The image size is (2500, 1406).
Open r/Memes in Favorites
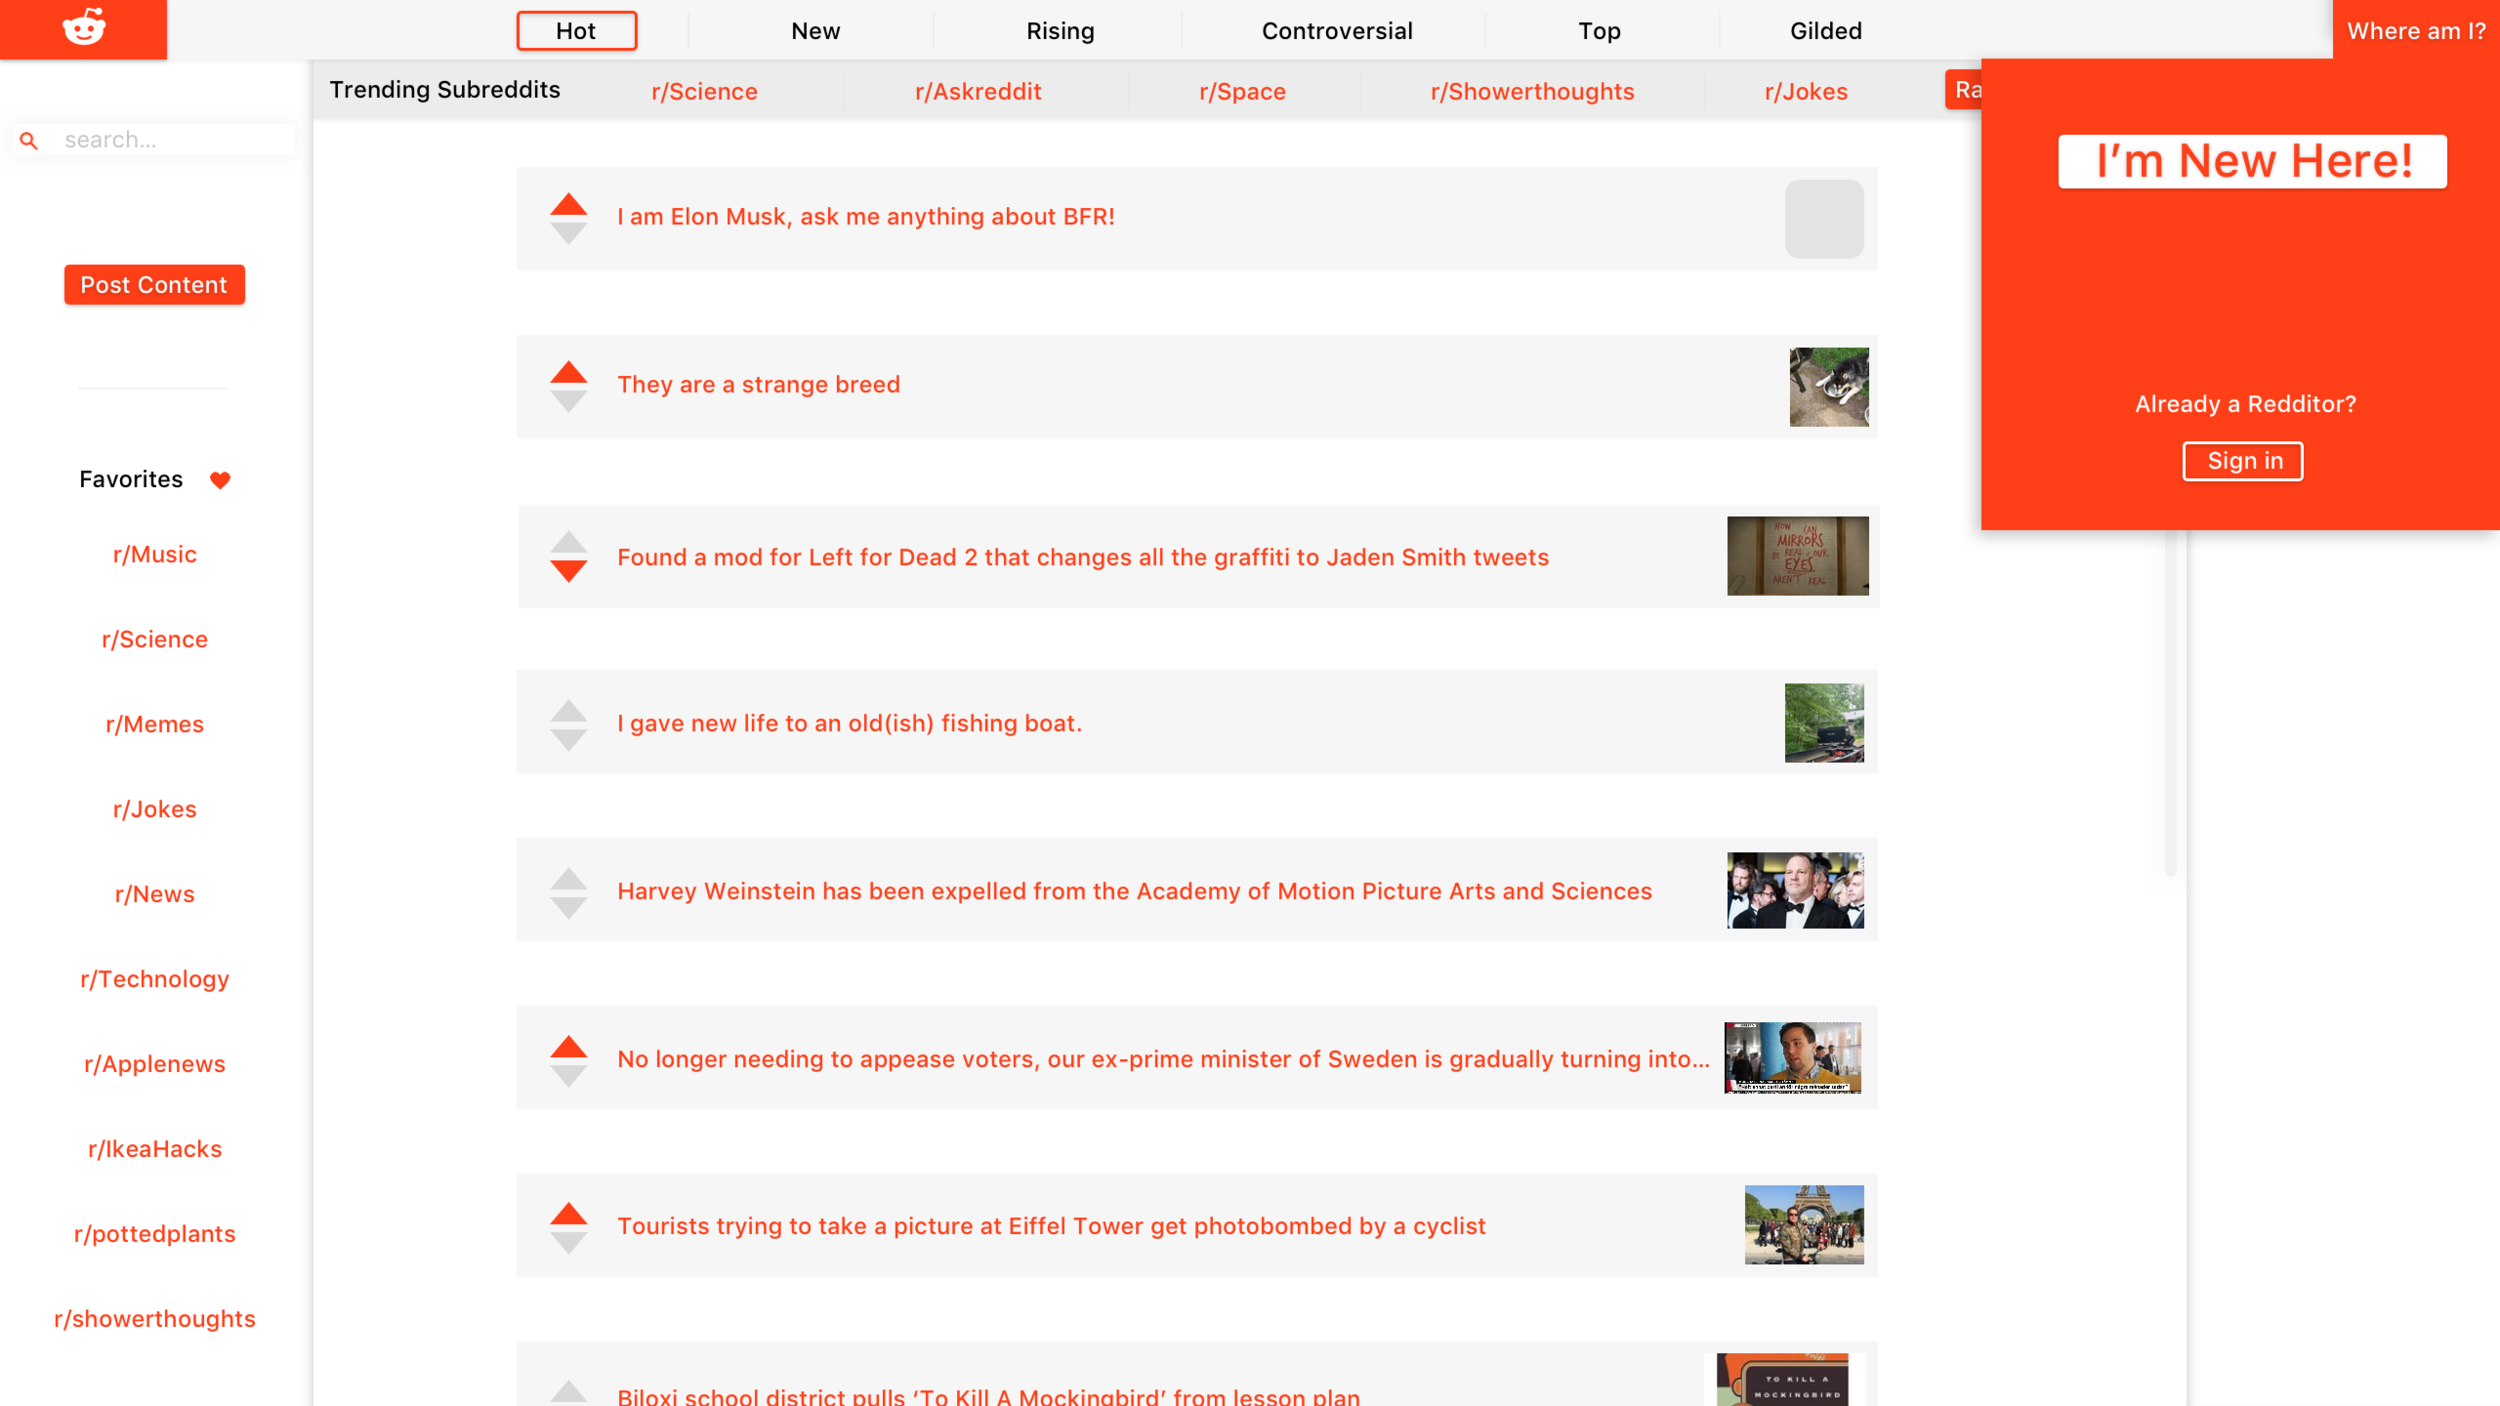pyautogui.click(x=154, y=724)
